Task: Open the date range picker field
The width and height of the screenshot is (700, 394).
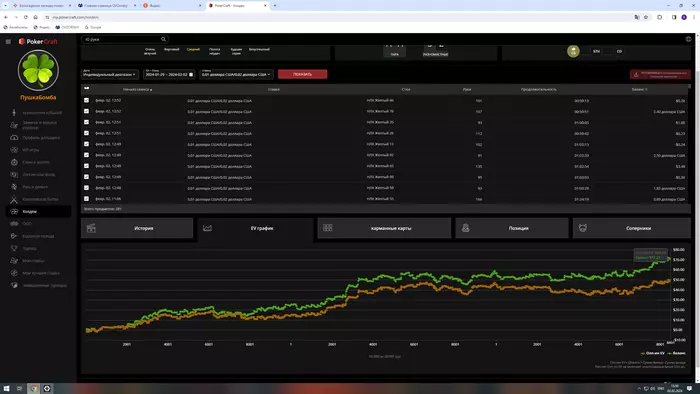Action: click(169, 74)
